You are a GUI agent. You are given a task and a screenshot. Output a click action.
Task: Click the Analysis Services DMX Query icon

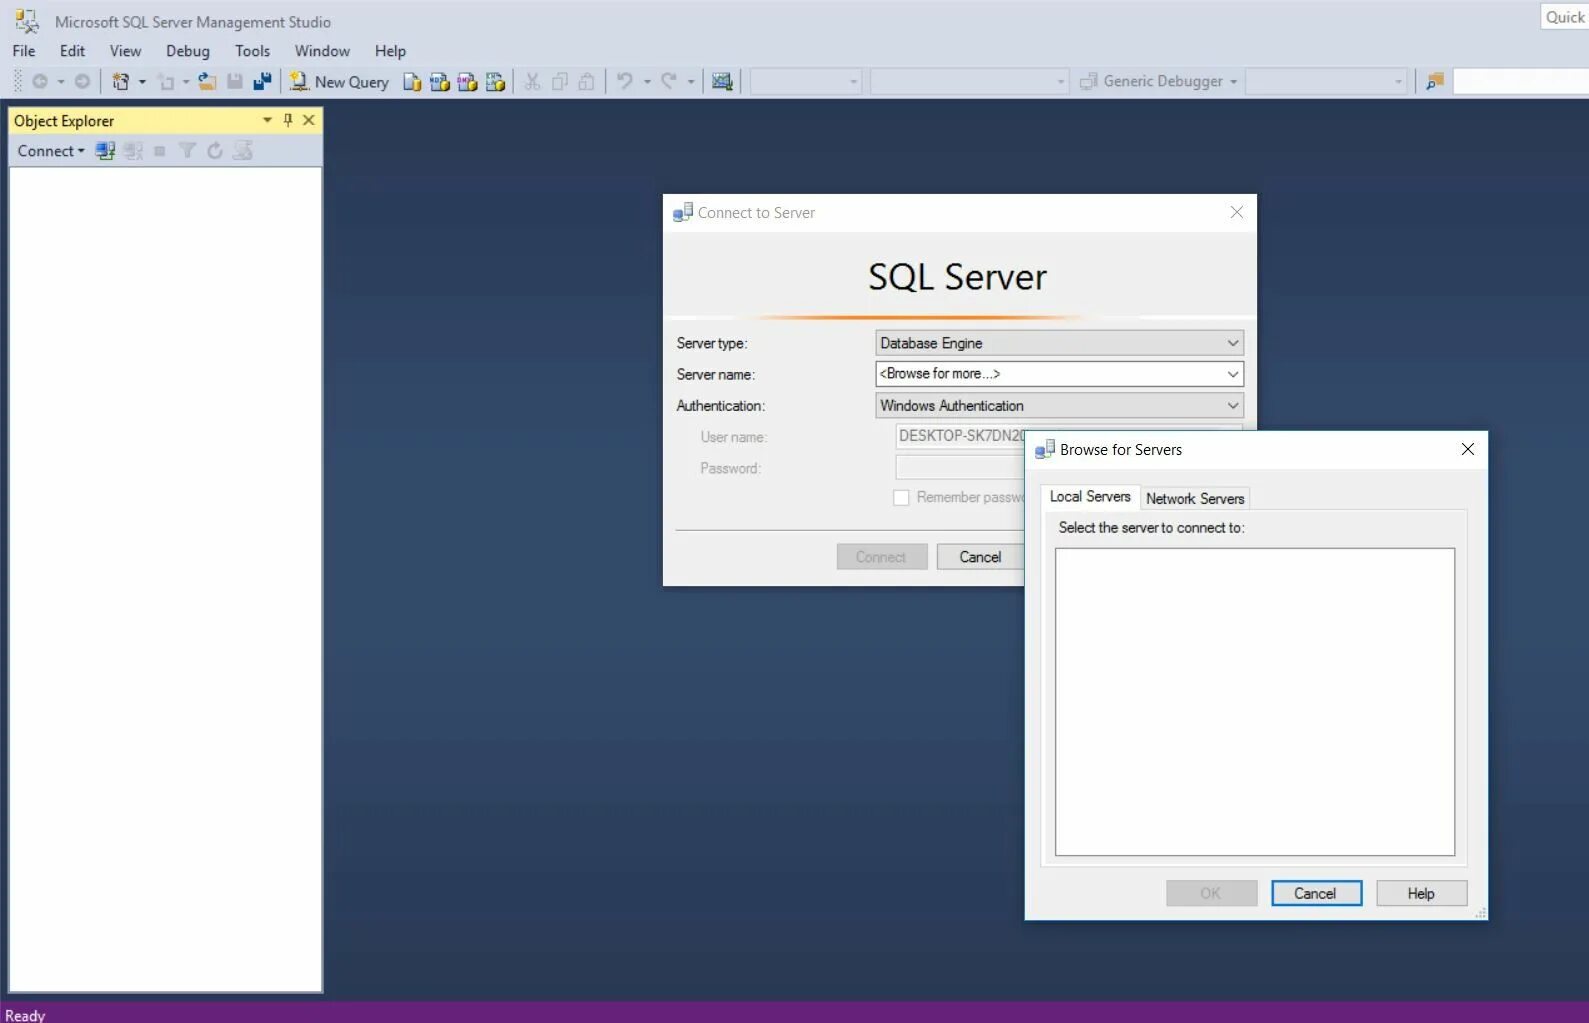[467, 82]
